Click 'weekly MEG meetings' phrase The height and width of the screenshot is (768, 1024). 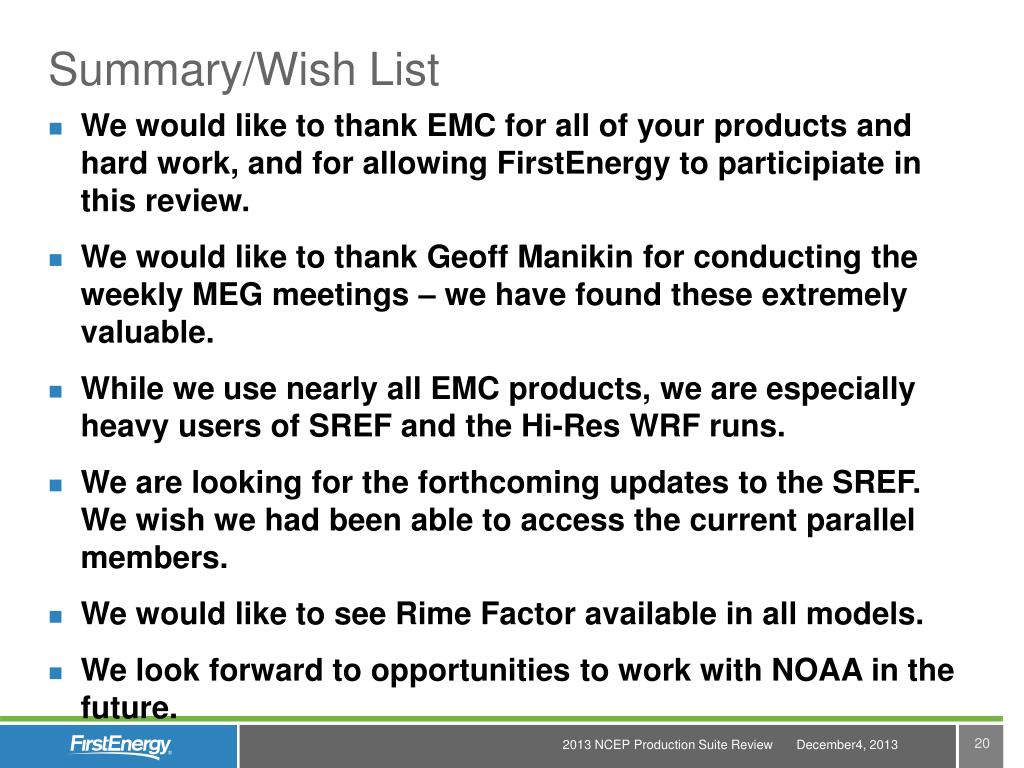pyautogui.click(x=245, y=295)
